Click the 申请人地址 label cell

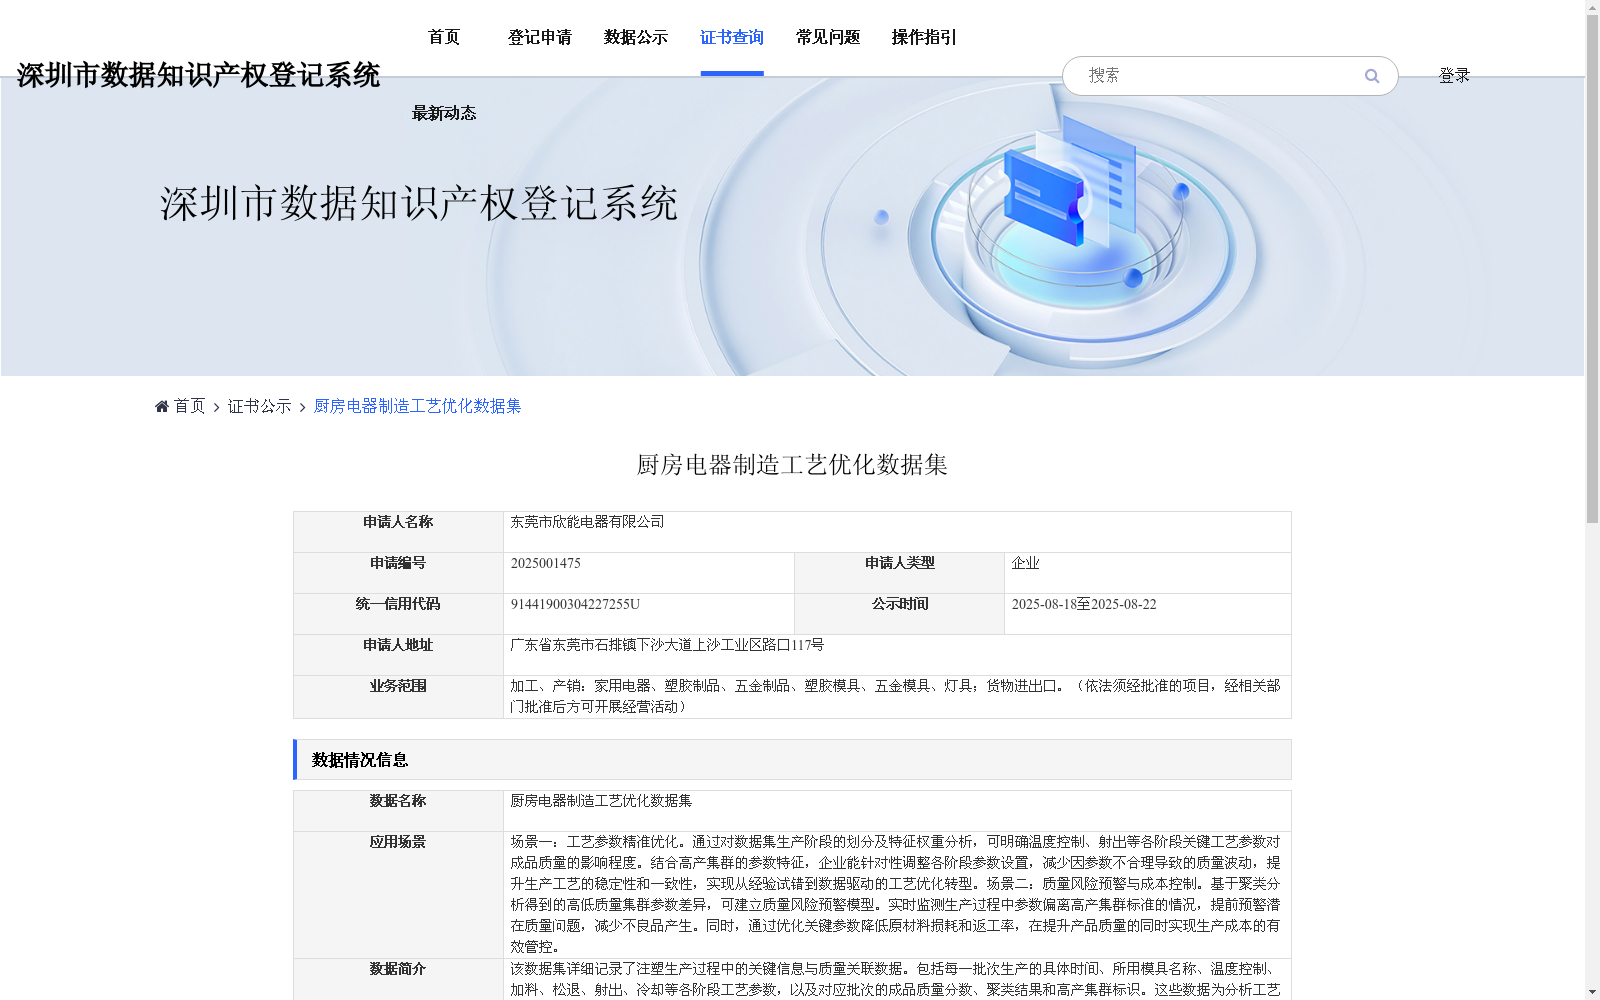398,655
